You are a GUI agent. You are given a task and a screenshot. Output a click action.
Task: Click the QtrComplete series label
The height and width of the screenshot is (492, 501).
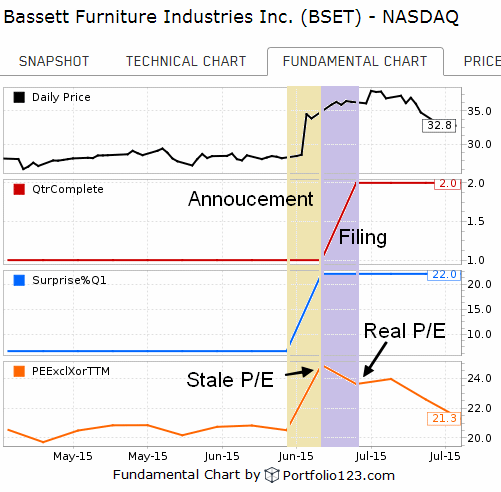[x=68, y=189]
